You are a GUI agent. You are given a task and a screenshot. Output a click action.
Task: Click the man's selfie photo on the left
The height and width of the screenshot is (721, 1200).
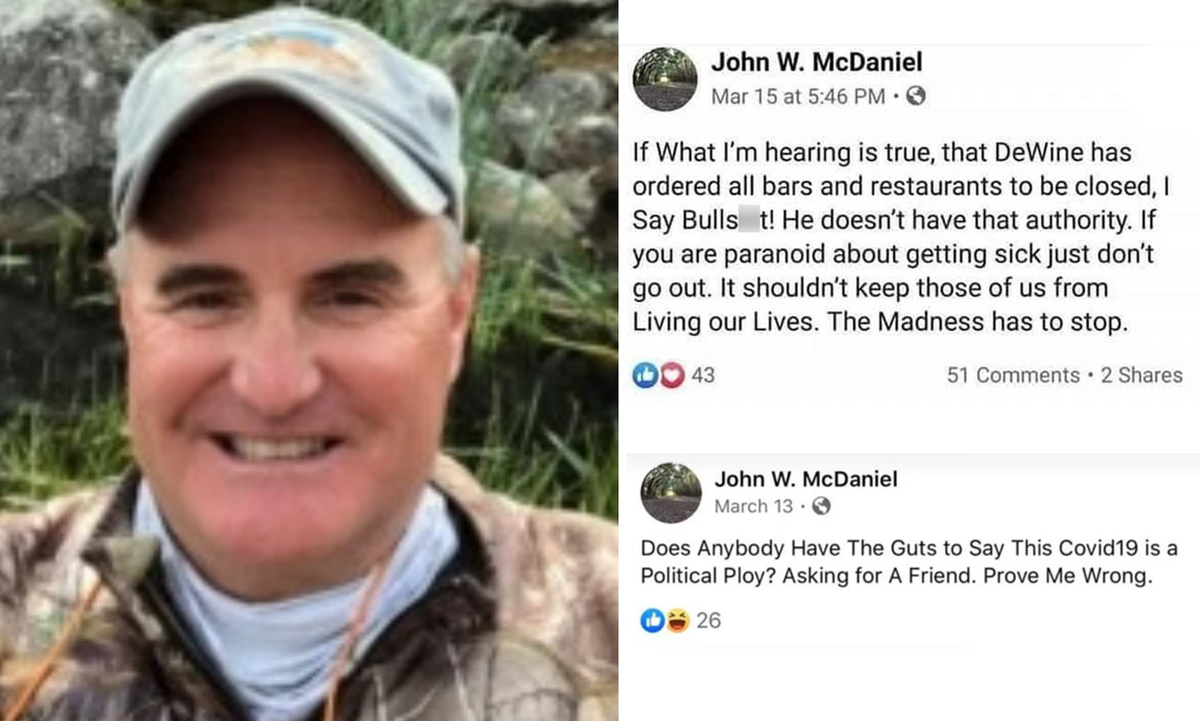coord(309,360)
